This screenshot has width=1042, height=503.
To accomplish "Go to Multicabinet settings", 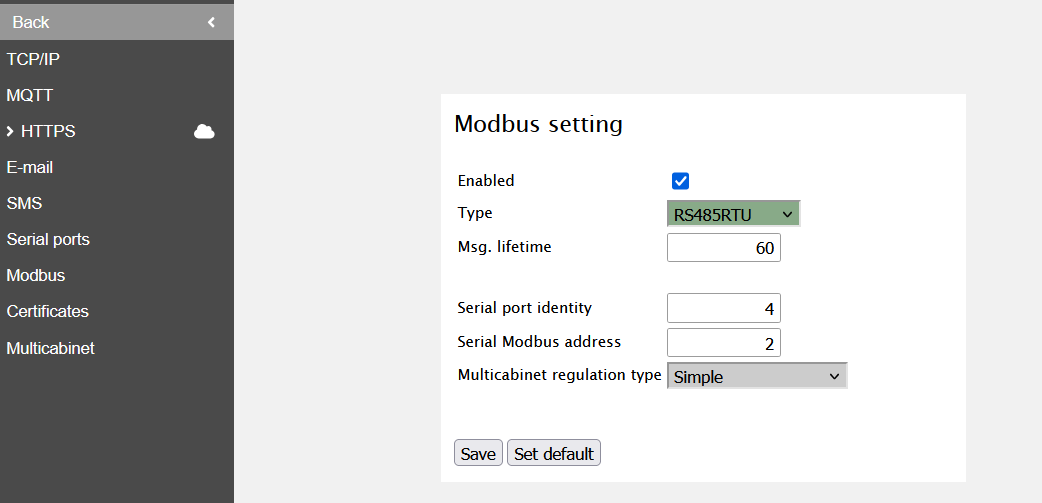I will tap(50, 348).
